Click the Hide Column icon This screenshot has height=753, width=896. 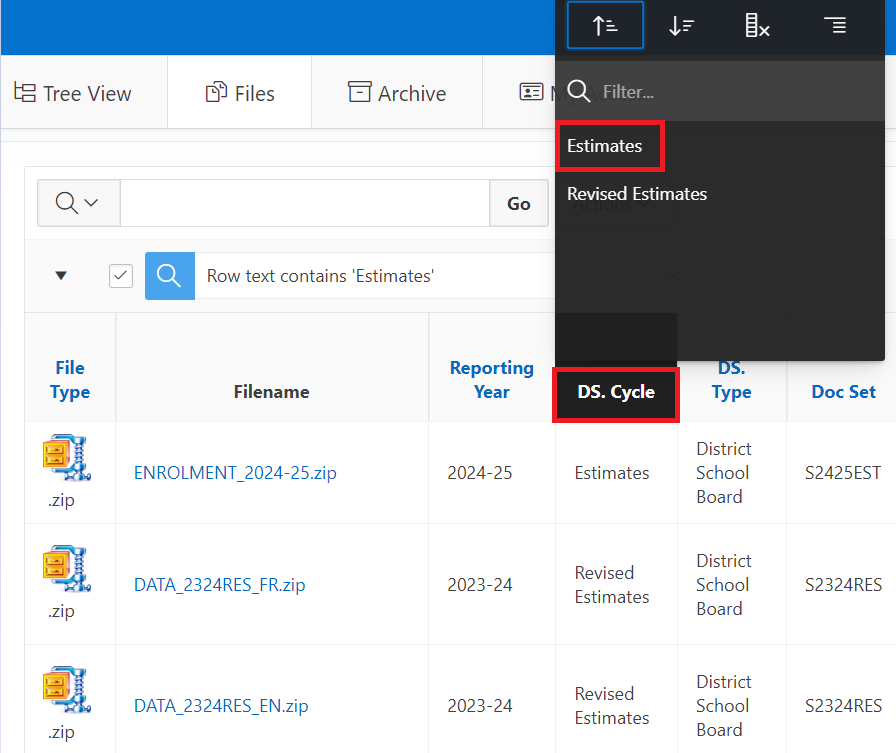pyautogui.click(x=757, y=26)
